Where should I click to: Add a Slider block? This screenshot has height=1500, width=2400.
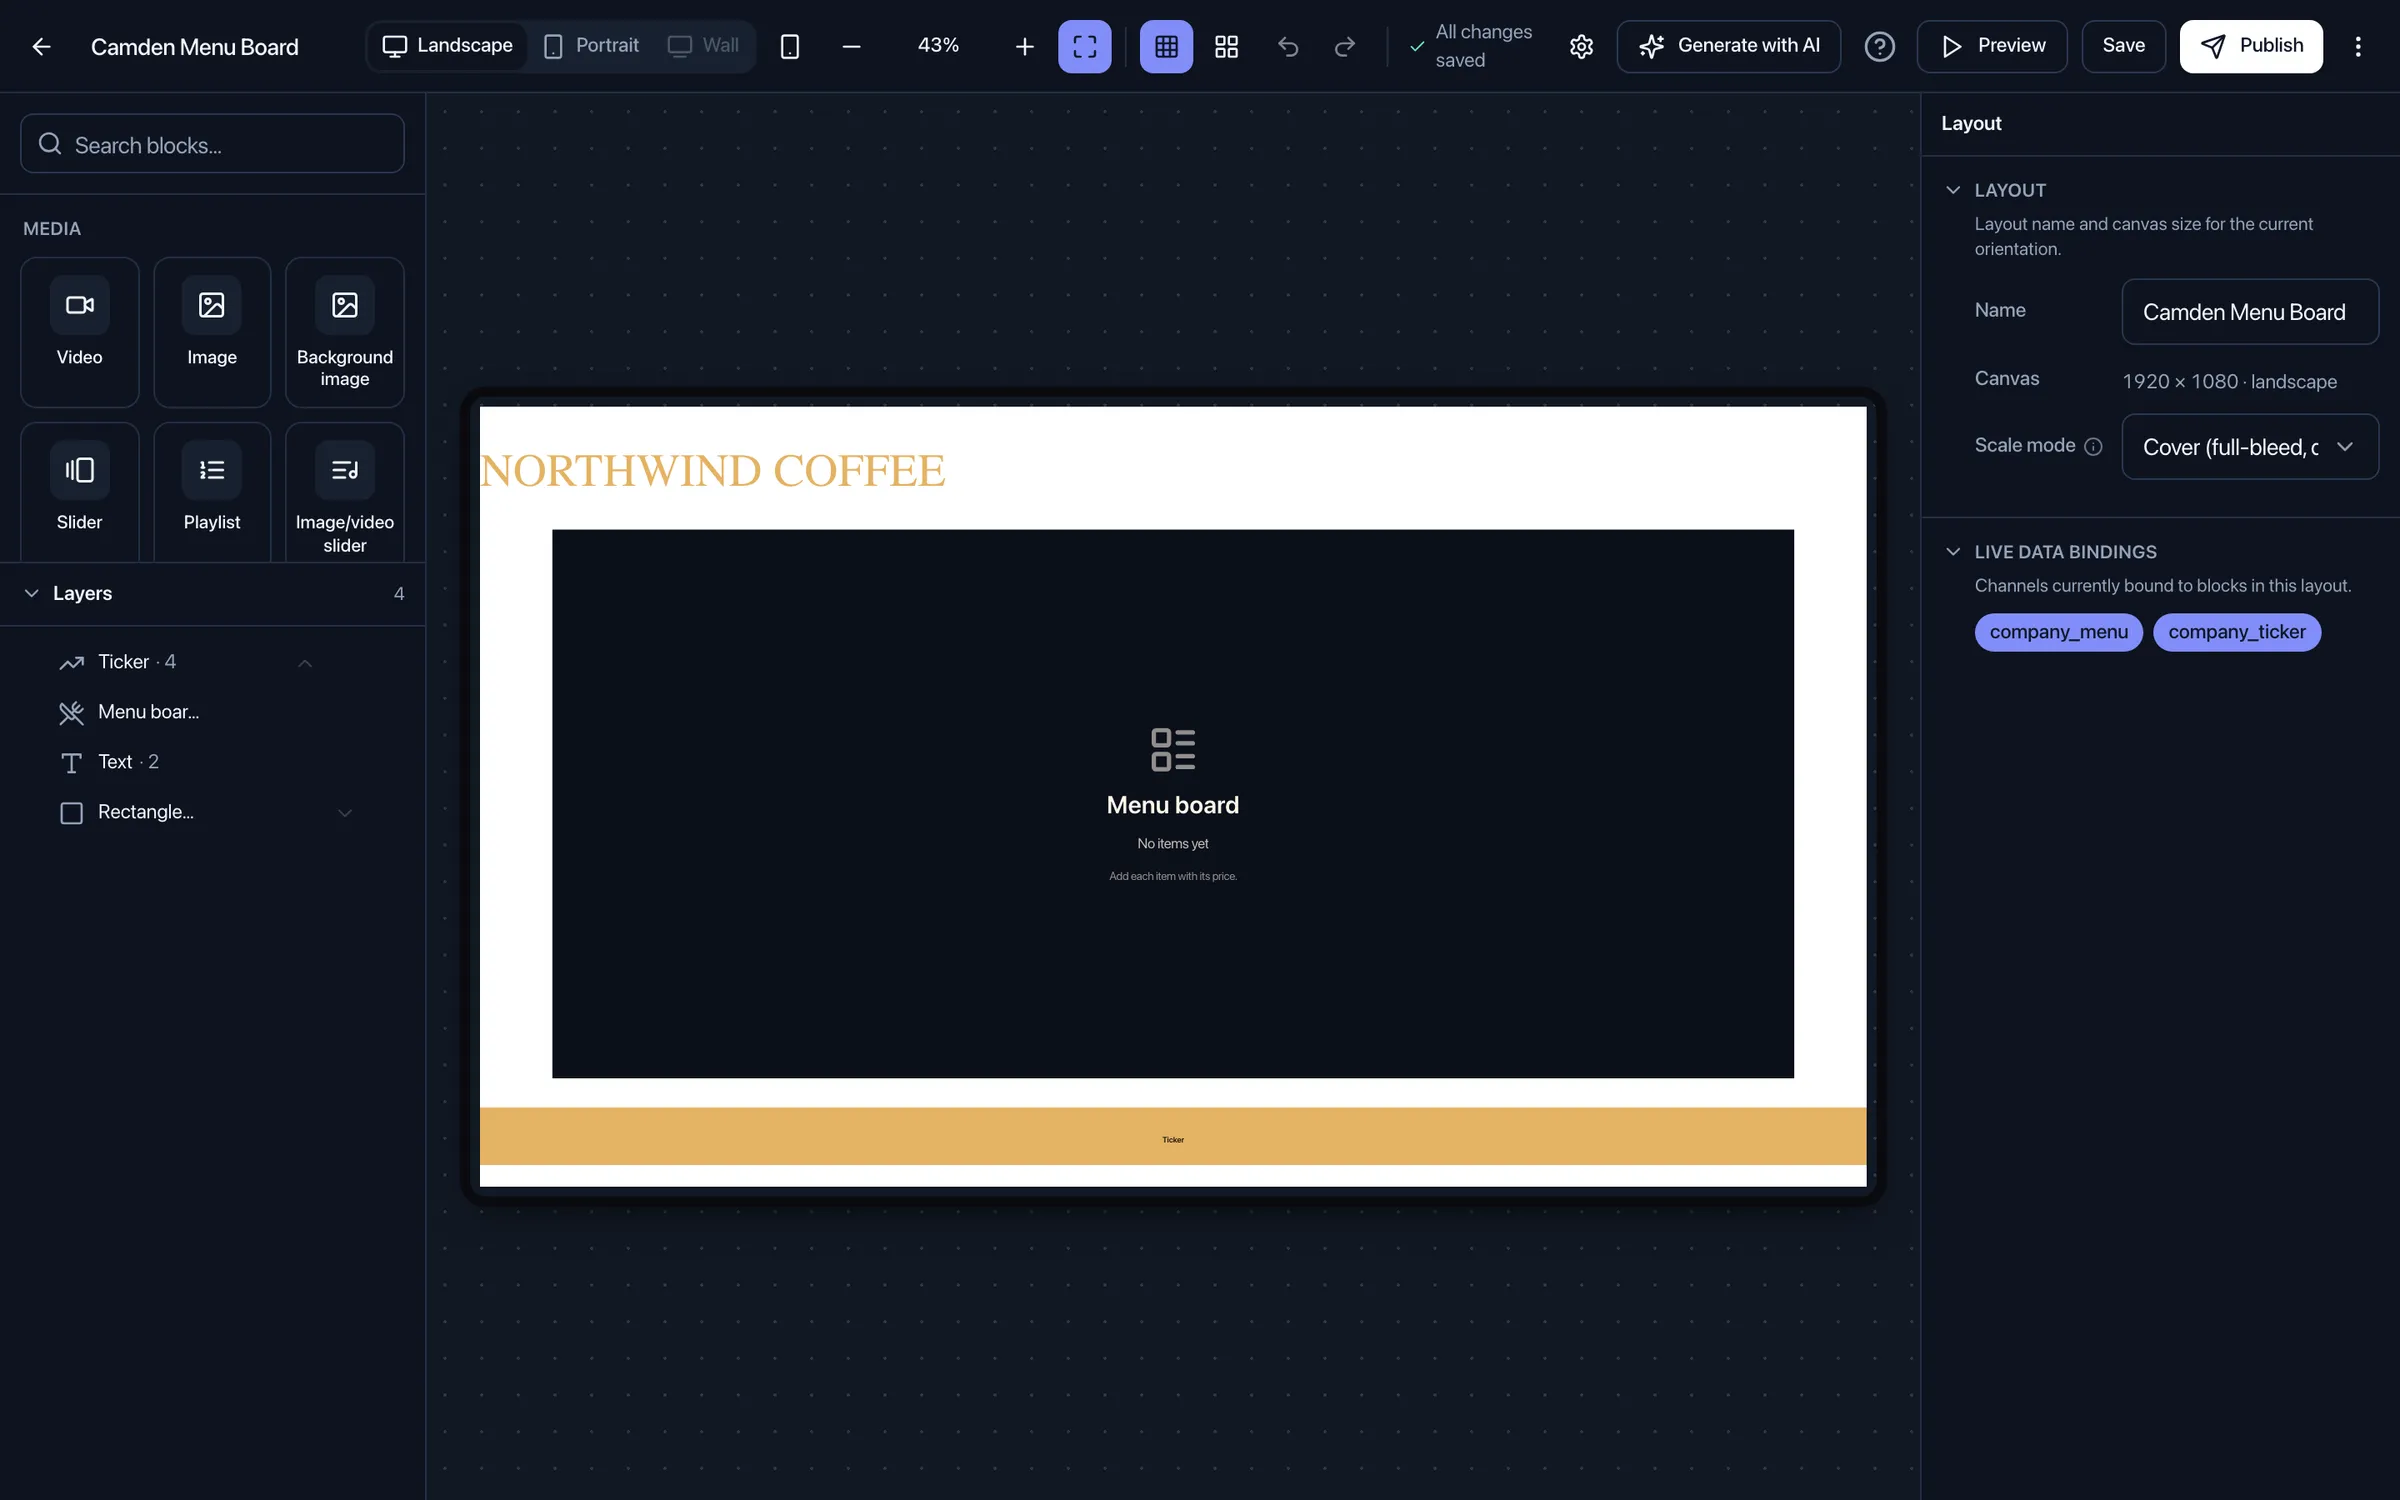tap(80, 492)
